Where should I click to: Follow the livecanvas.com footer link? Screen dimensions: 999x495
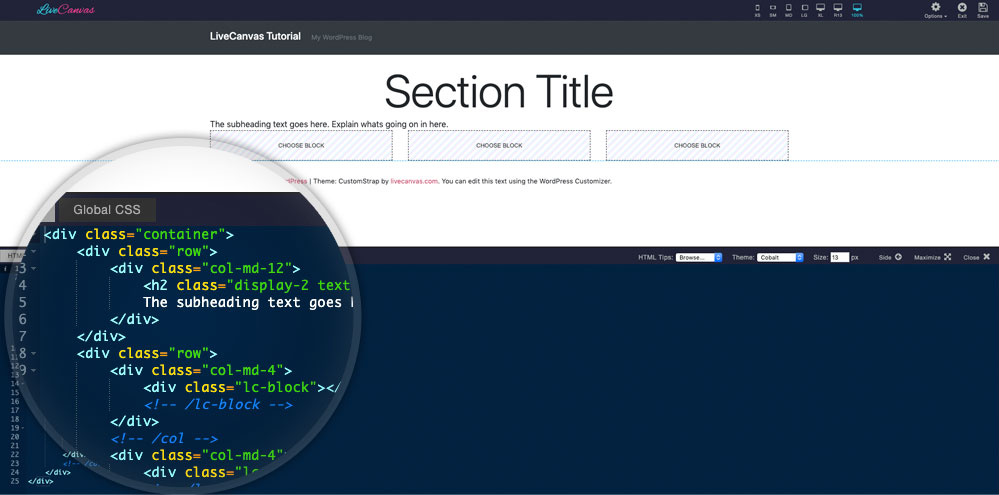414,181
